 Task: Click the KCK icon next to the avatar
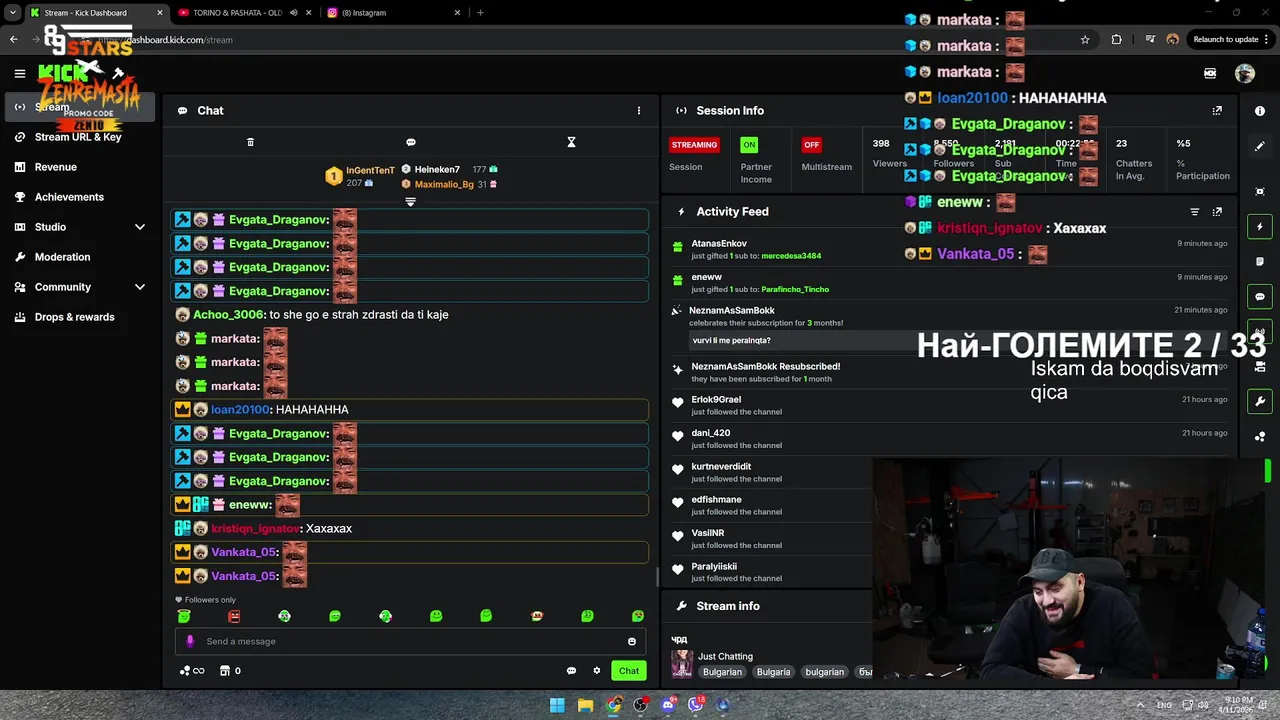coord(1210,73)
